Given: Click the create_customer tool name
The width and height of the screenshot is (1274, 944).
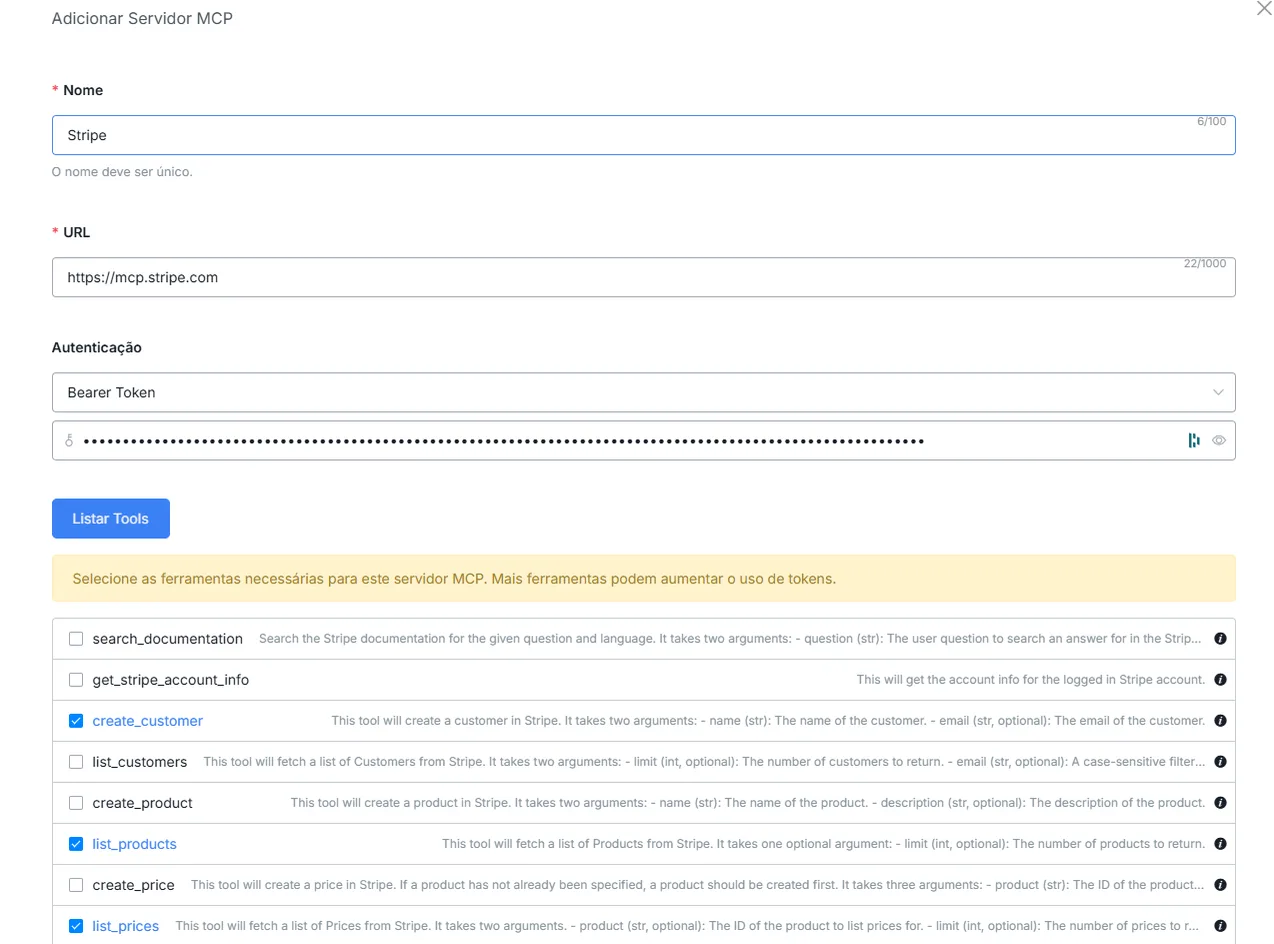Looking at the screenshot, I should point(148,721).
